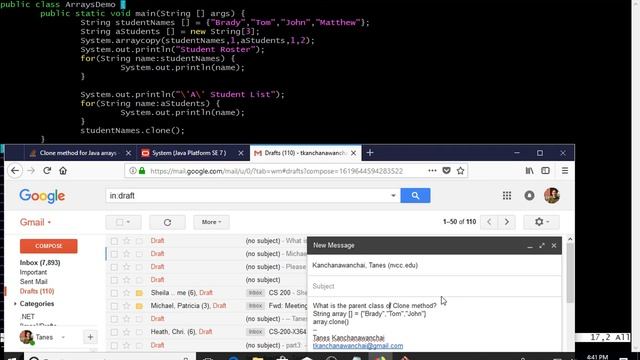Click the Subject field in New Message

pos(434,286)
